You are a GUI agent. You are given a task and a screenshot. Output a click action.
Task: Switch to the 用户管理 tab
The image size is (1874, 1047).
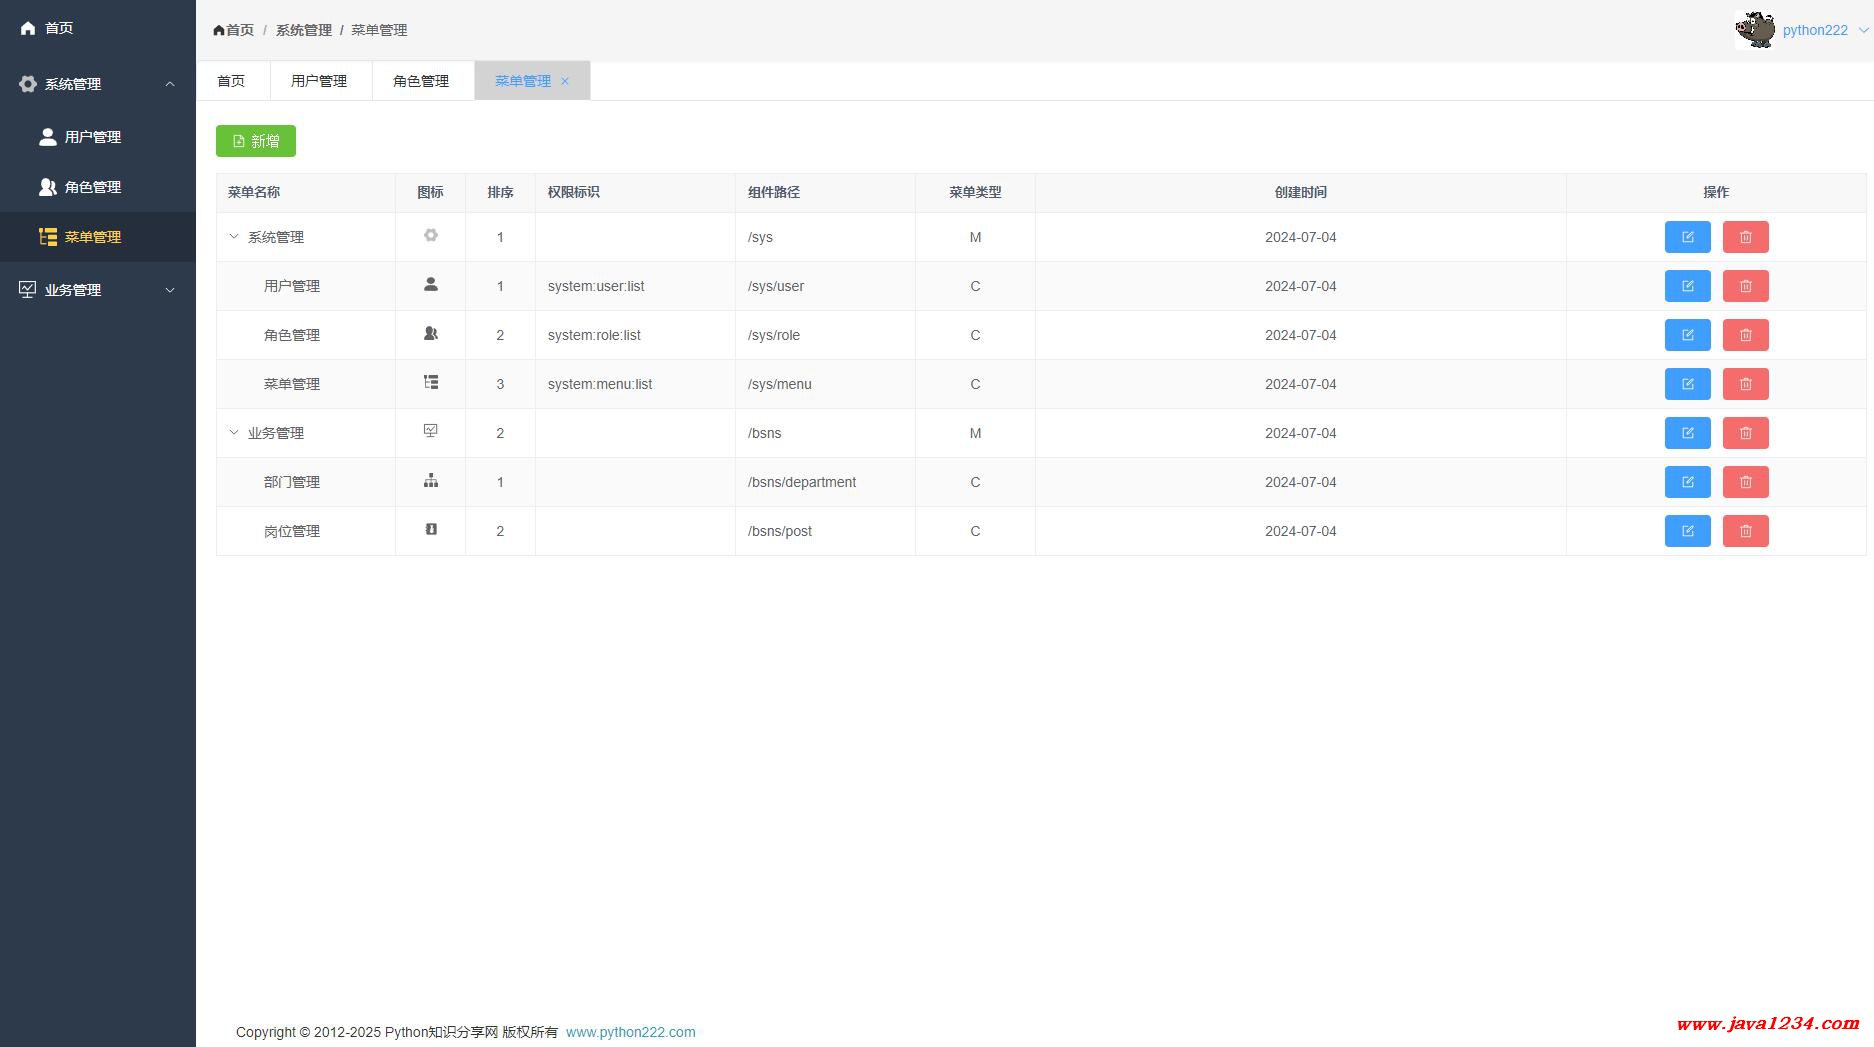point(319,81)
